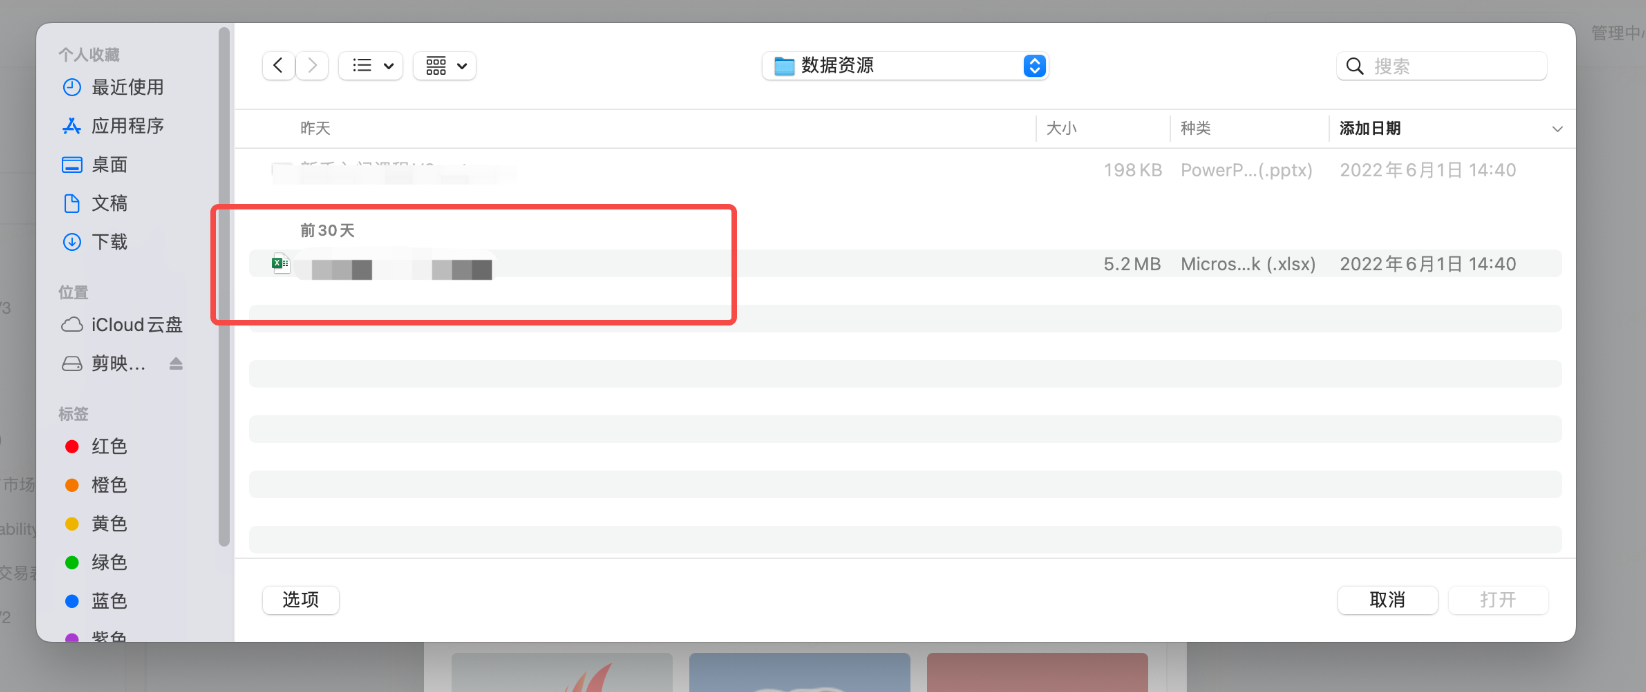Screen dimensions: 1646x692
Task: Select the 5.2 MB xlsx file row
Action: coord(800,264)
